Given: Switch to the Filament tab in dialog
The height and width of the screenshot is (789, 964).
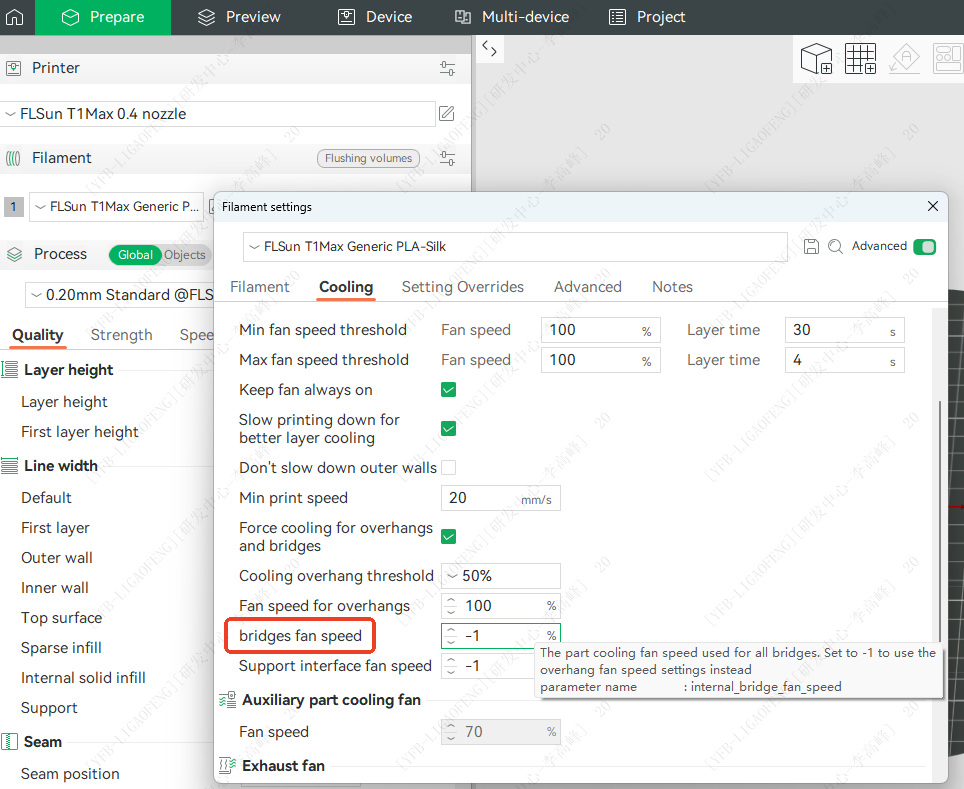Looking at the screenshot, I should pos(259,287).
